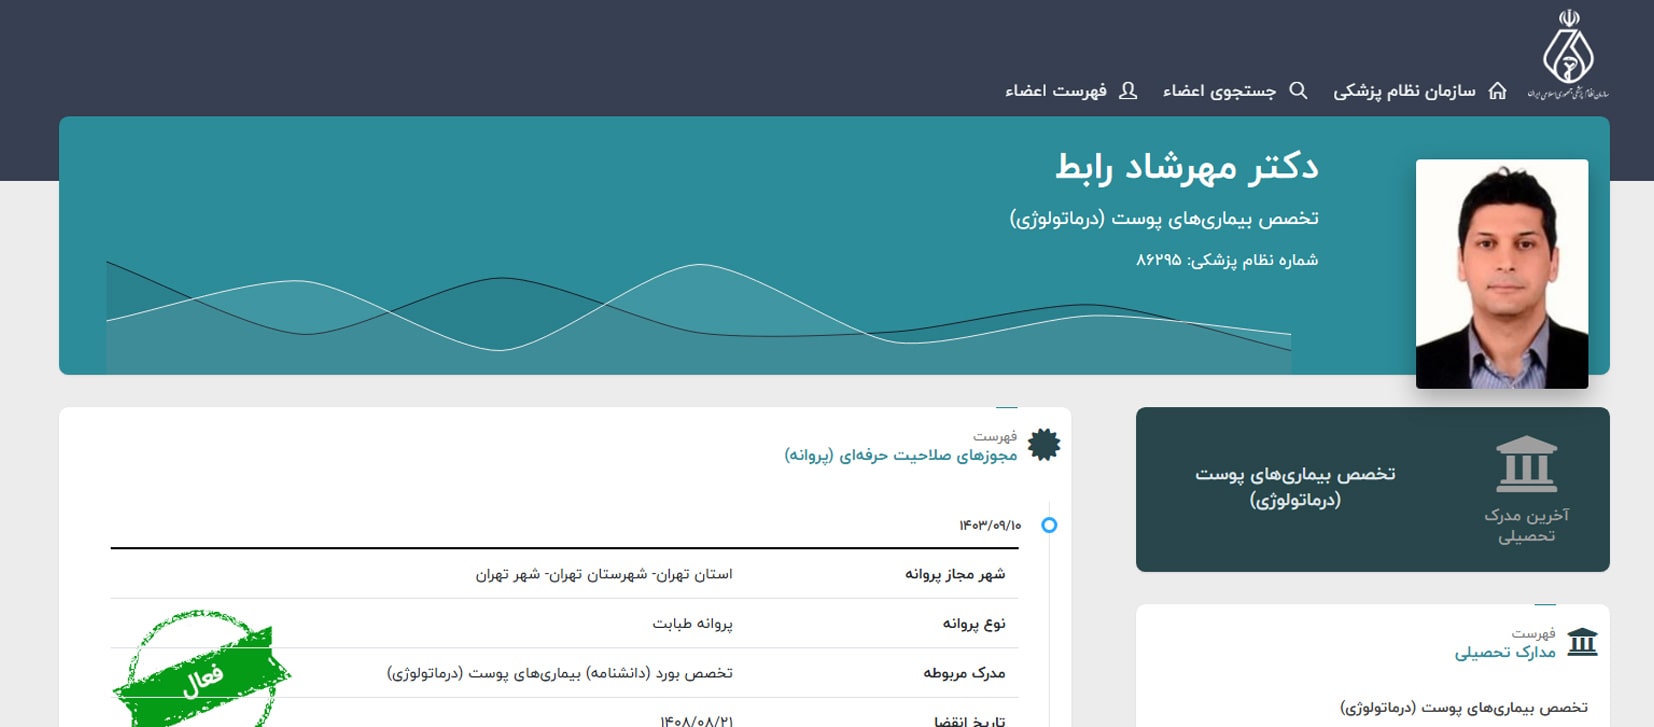Click the magnifier icon beside جستجوی اعضاء
Image resolution: width=1654 pixels, height=727 pixels.
point(1298,91)
